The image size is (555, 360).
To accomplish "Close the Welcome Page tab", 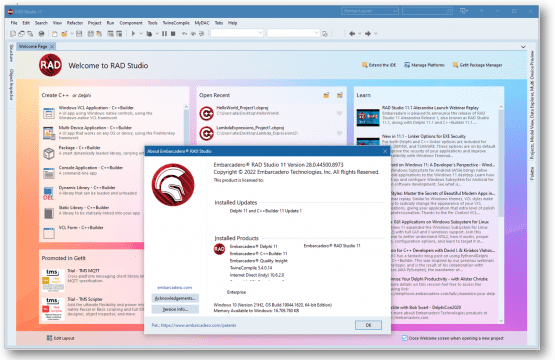I will (52, 46).
